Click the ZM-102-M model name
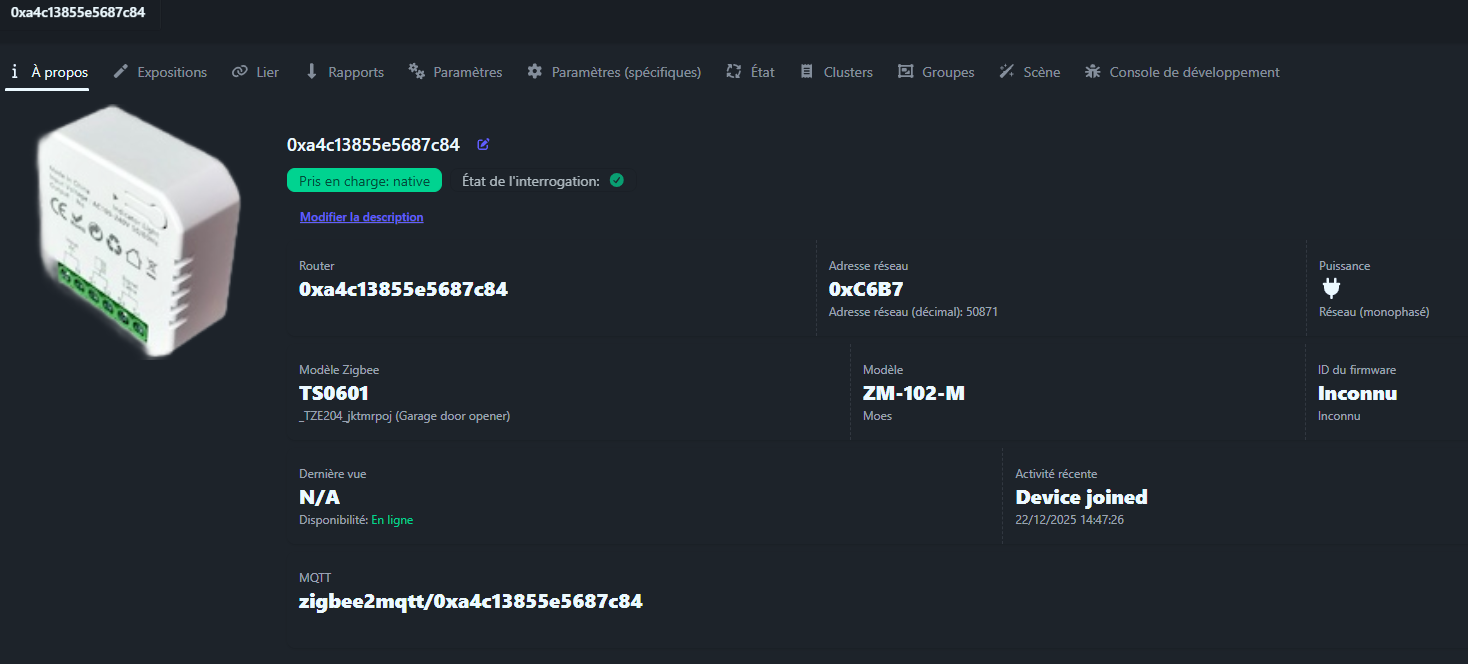1468x664 pixels. (913, 393)
